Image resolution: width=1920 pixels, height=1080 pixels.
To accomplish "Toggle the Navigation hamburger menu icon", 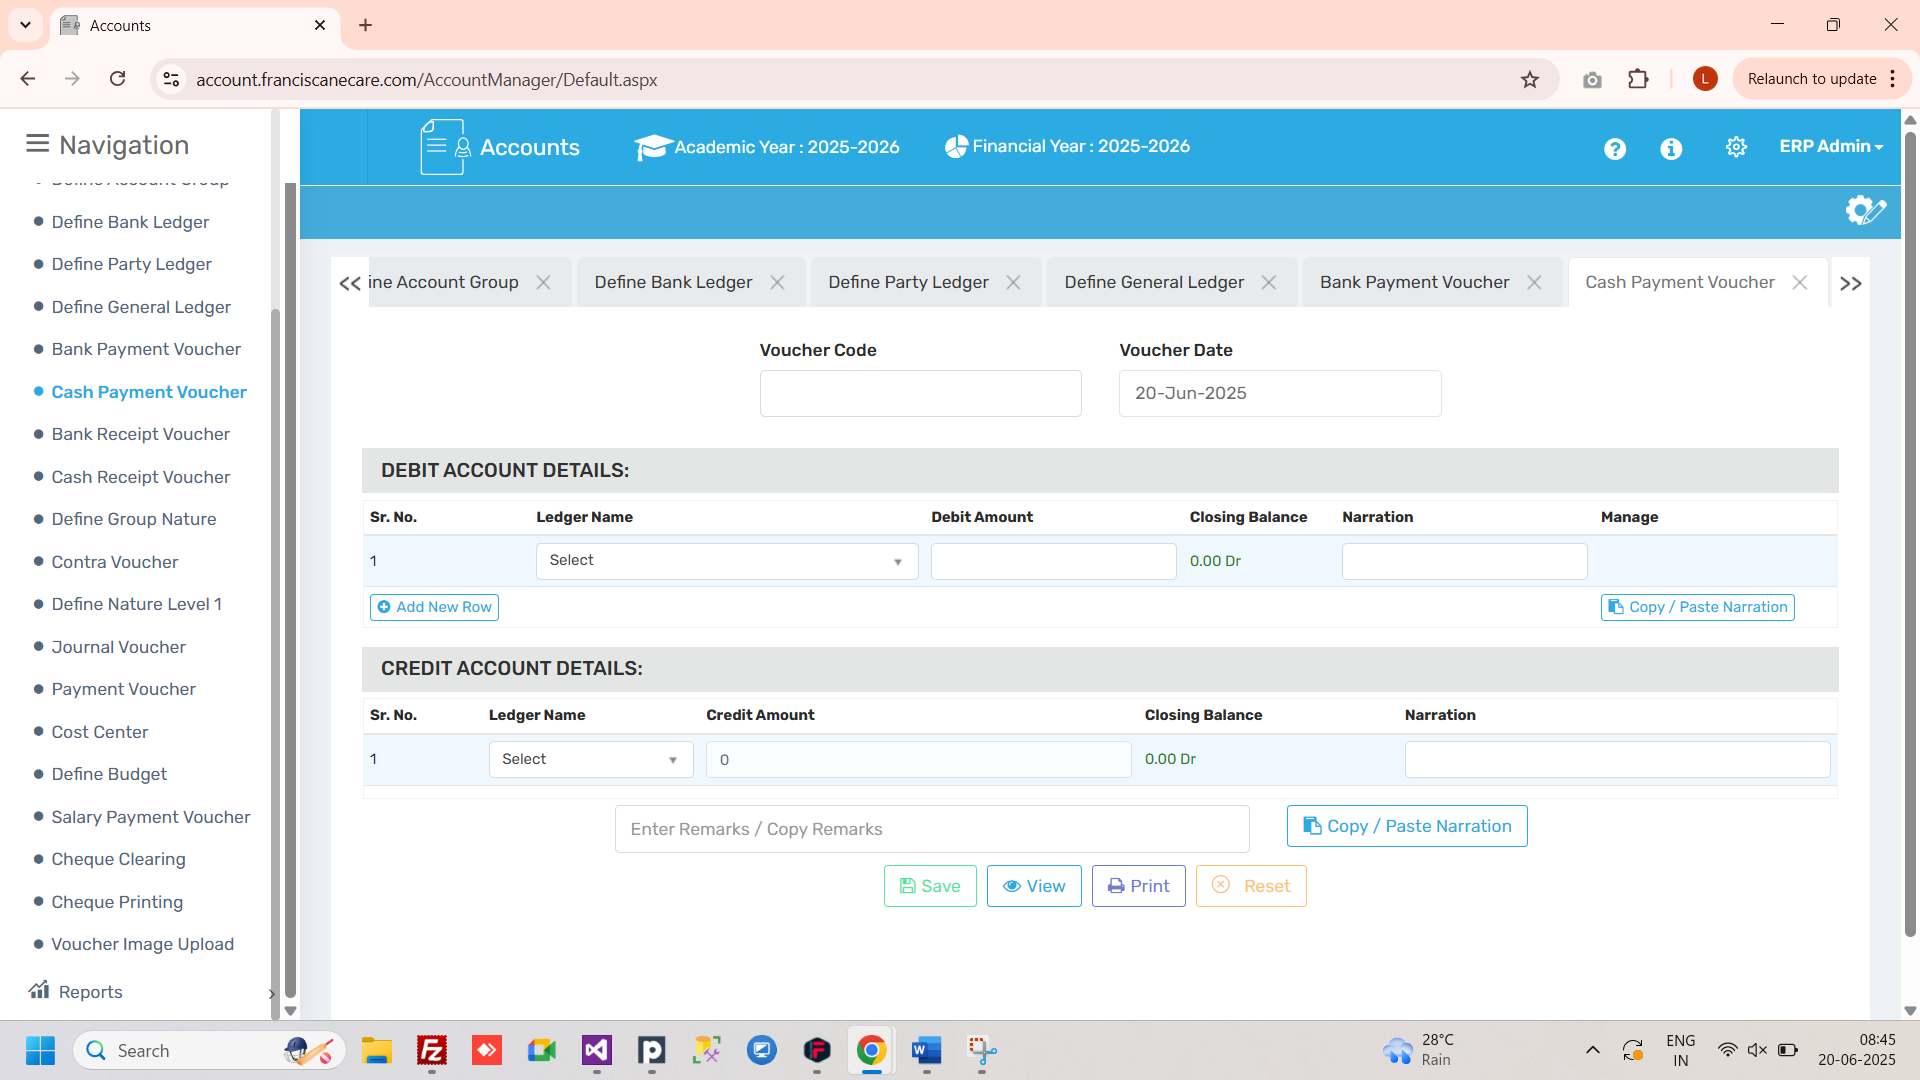I will coord(37,144).
